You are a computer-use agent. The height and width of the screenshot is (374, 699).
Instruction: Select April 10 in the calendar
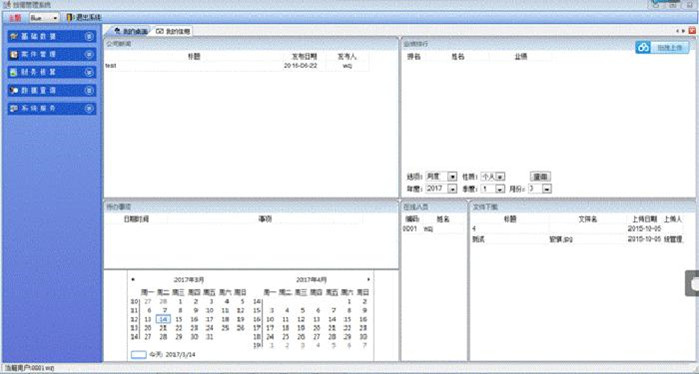[x=270, y=319]
